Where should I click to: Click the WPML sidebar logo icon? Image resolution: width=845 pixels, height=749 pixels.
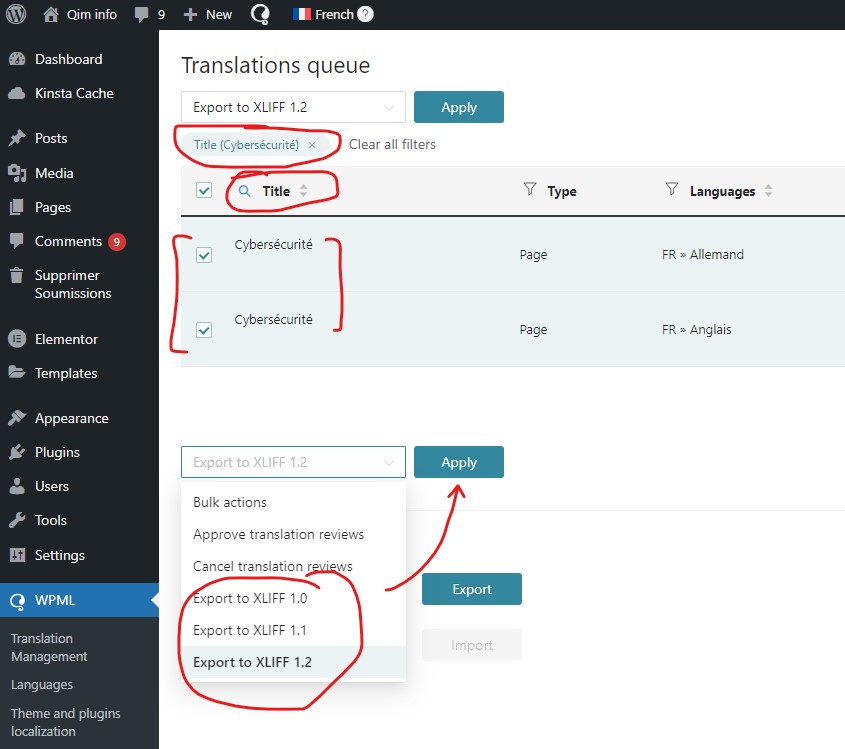tap(17, 600)
